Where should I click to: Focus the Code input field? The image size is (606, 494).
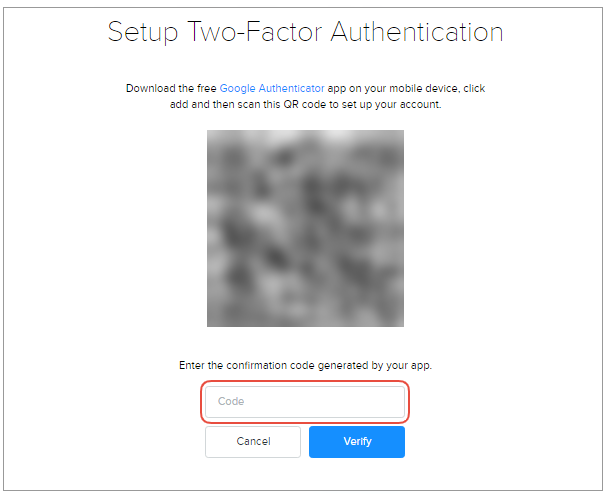(305, 402)
